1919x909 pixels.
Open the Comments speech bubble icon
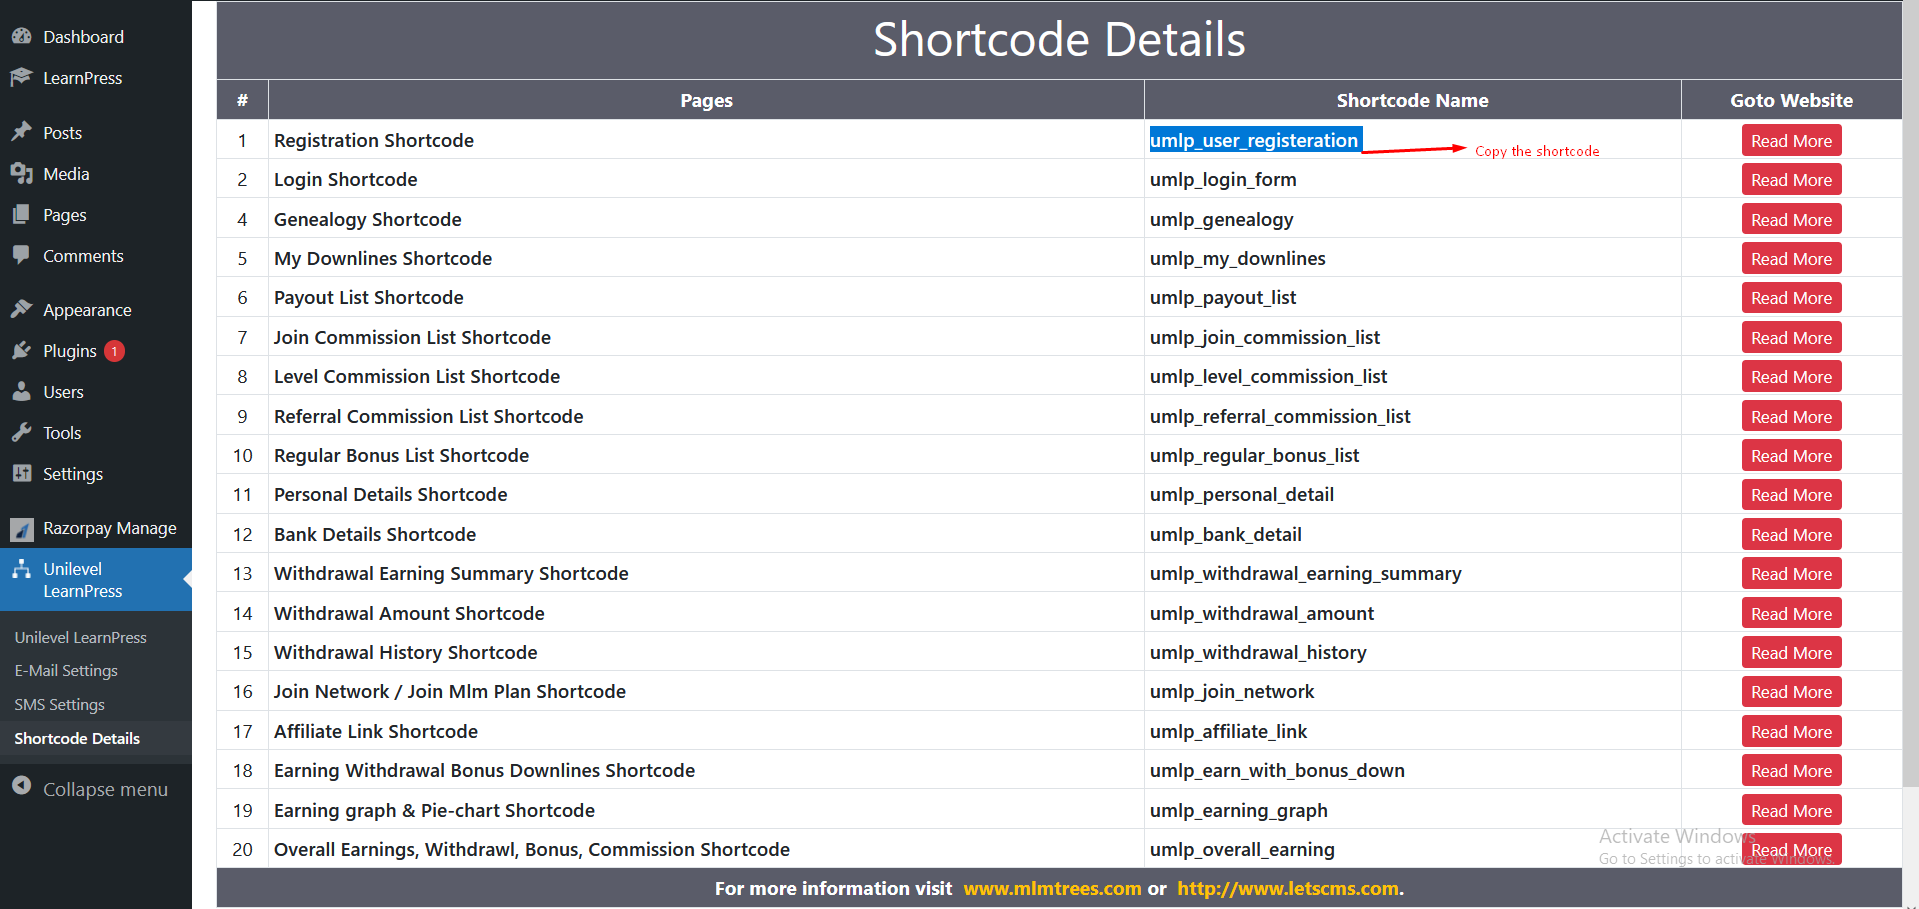[x=22, y=256]
